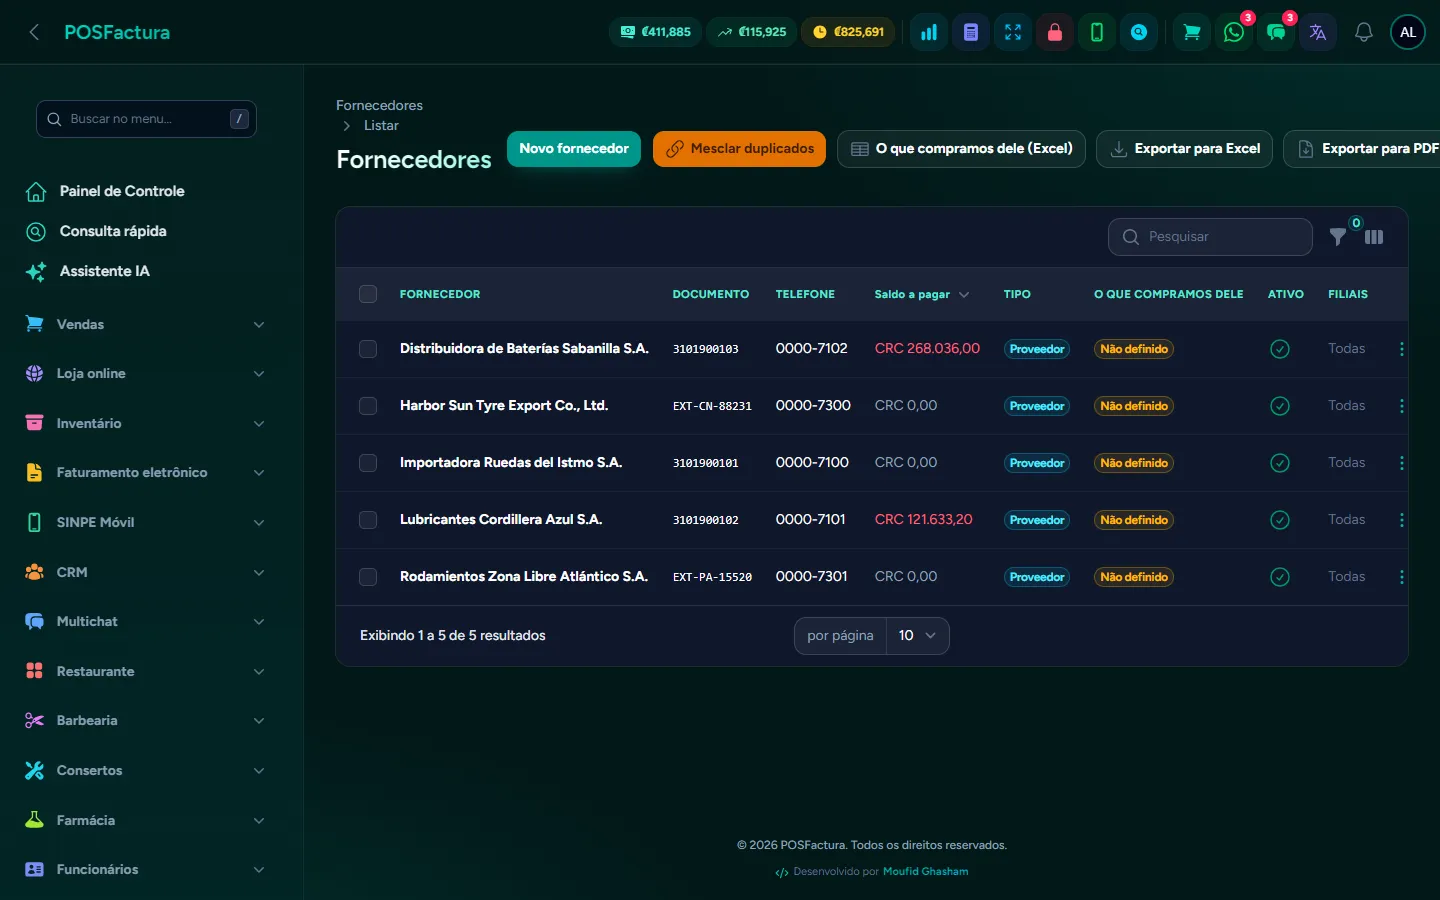Sort by Saldo a pagar column

click(922, 294)
